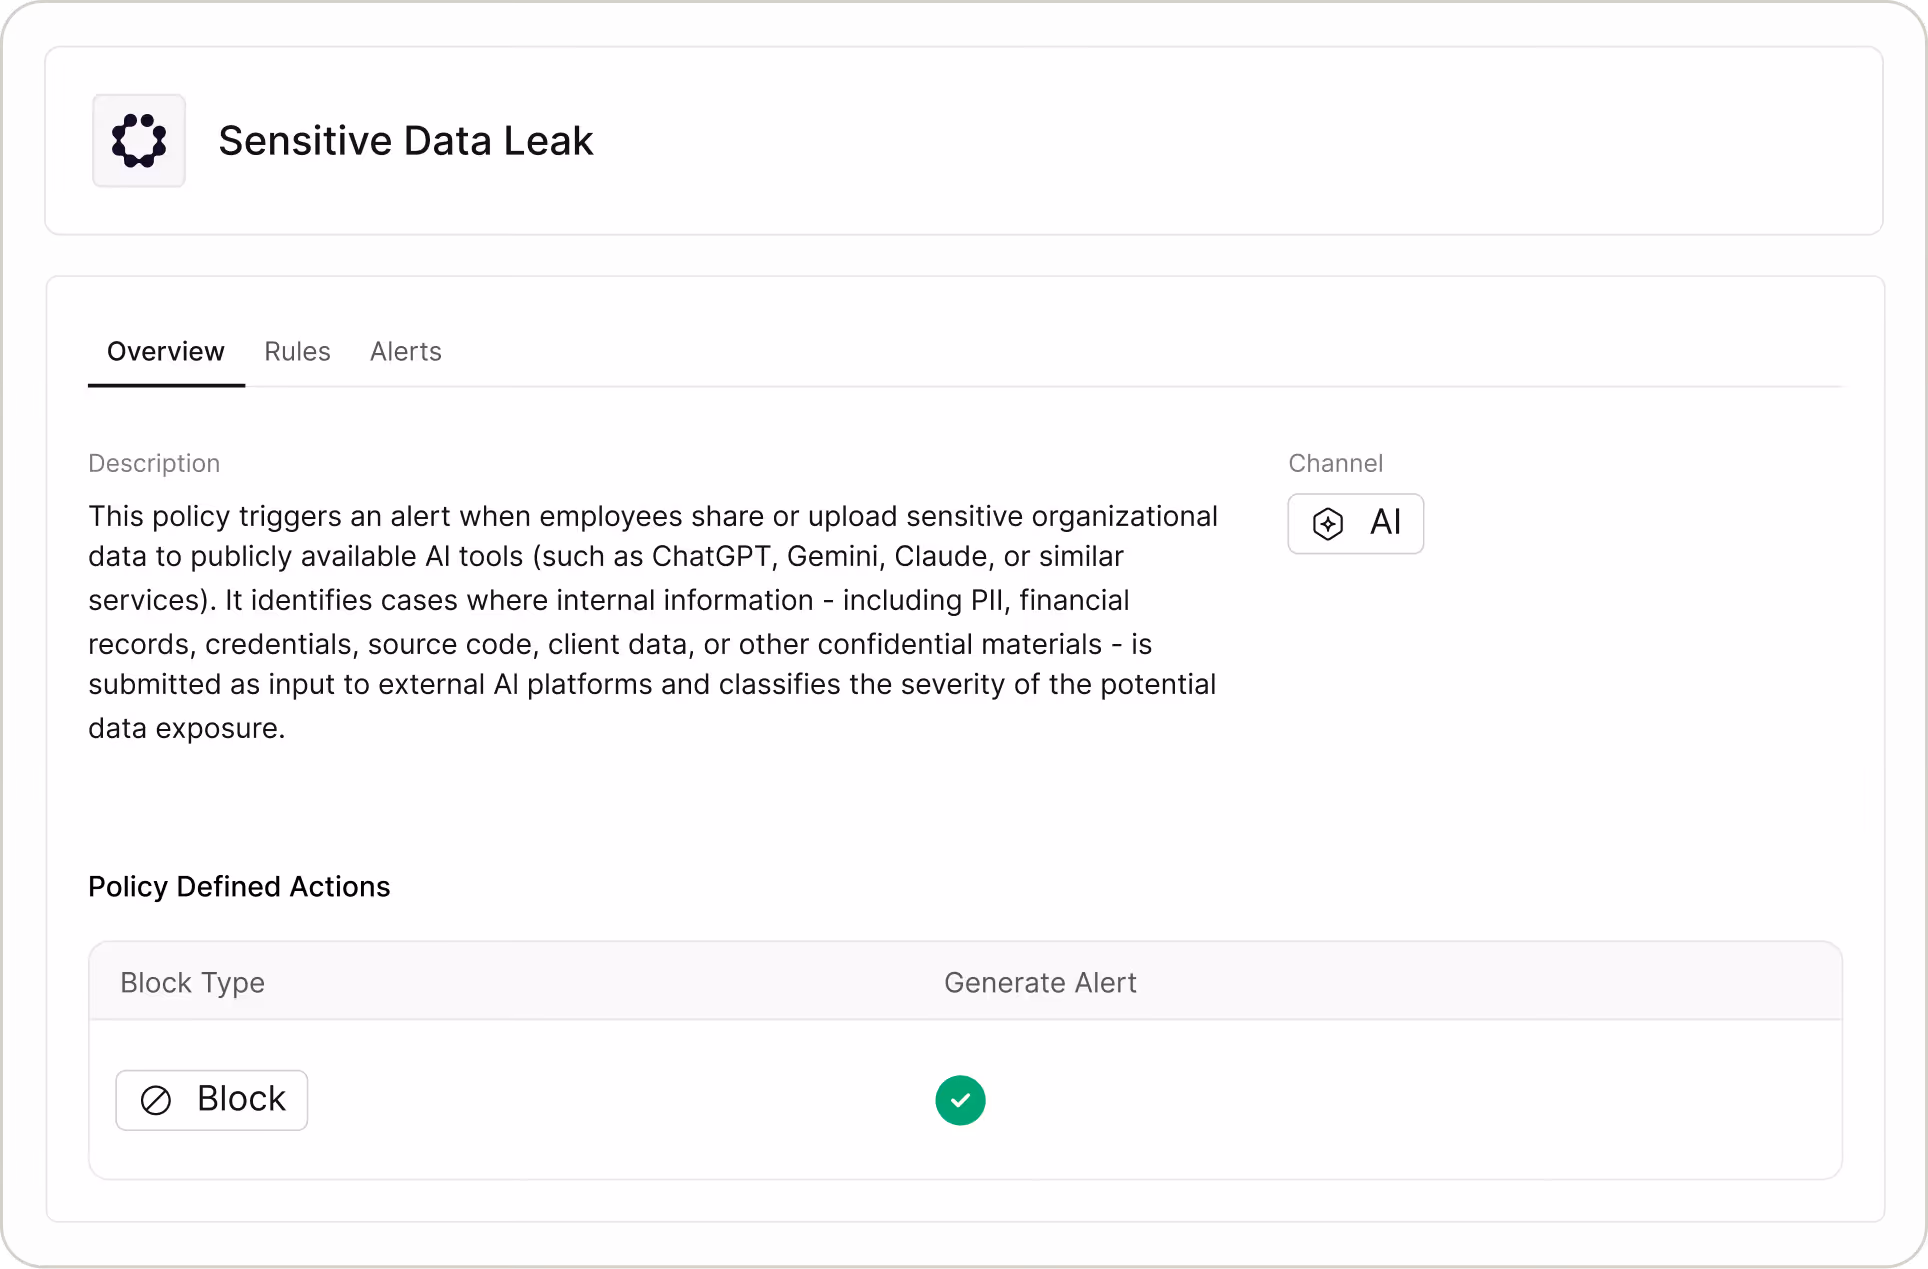Click the Description label
The width and height of the screenshot is (1928, 1269).
pos(154,464)
